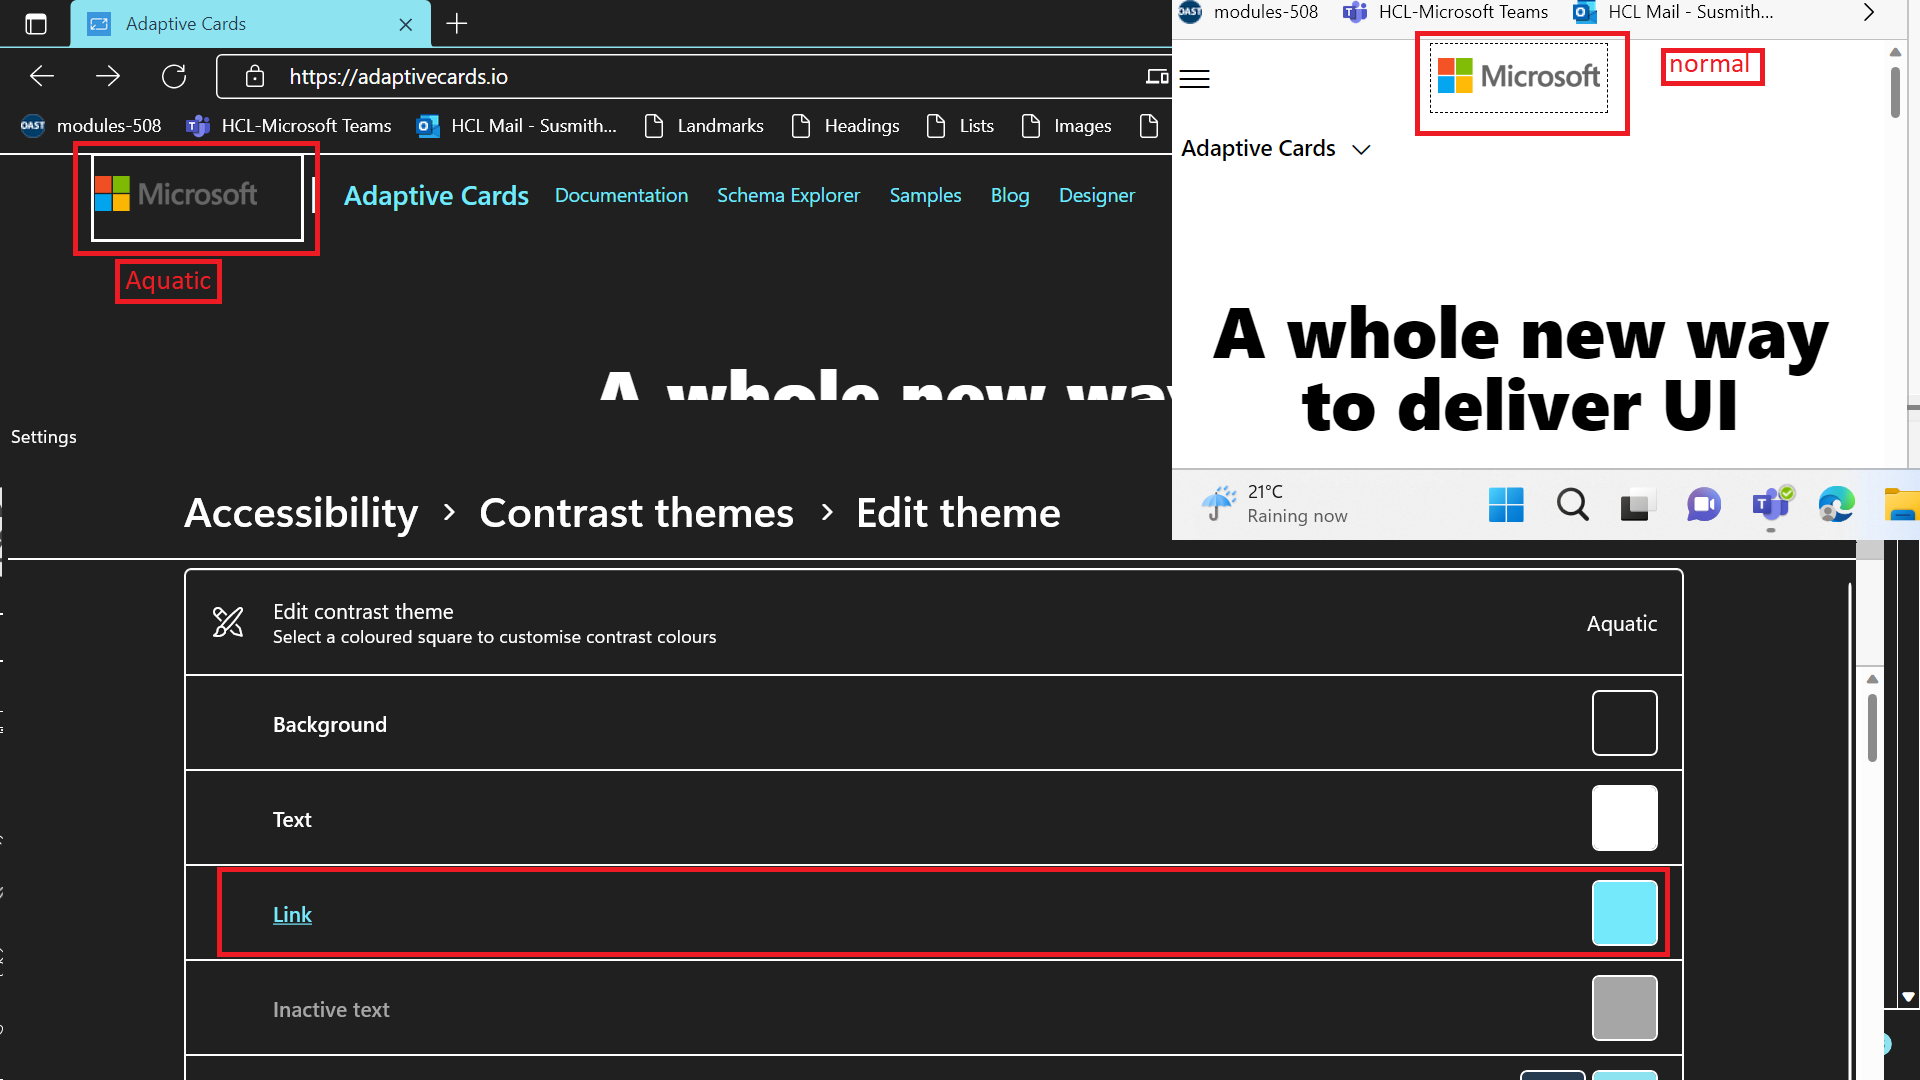Click the Windows Start icon in taskbar

pos(1506,505)
